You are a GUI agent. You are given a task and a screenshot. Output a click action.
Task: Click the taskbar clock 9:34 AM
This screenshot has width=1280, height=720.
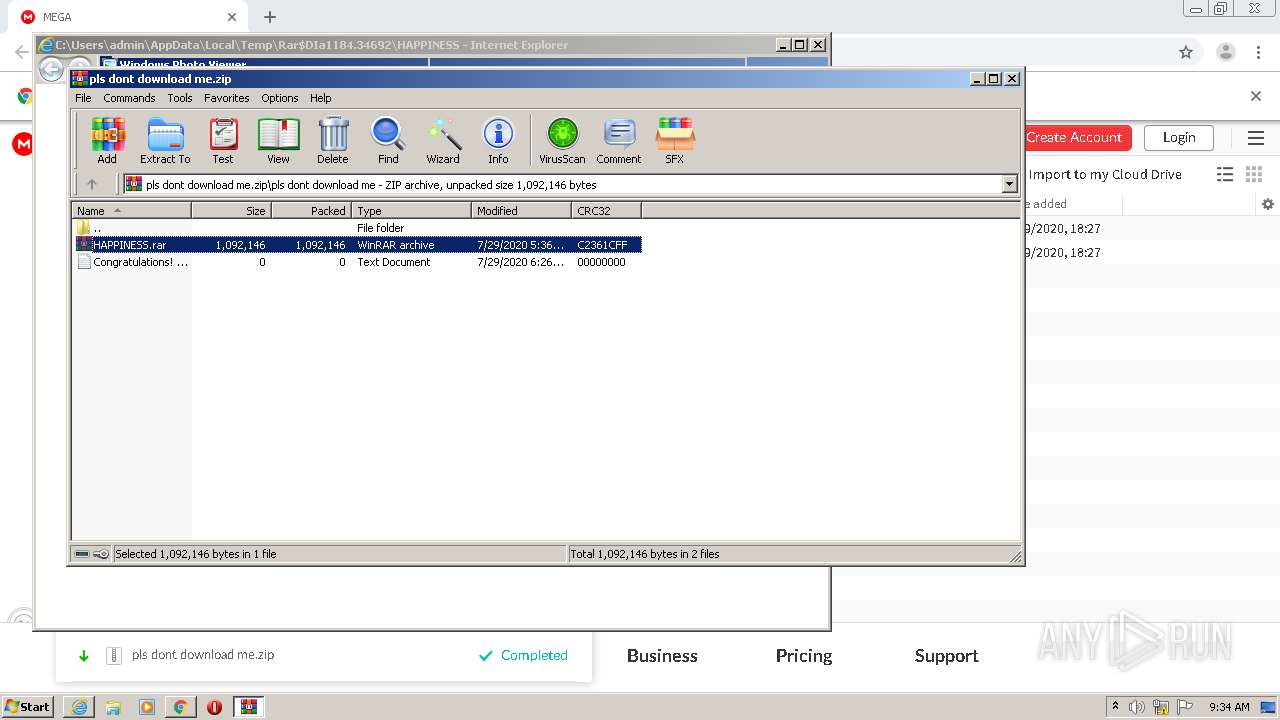[1229, 707]
